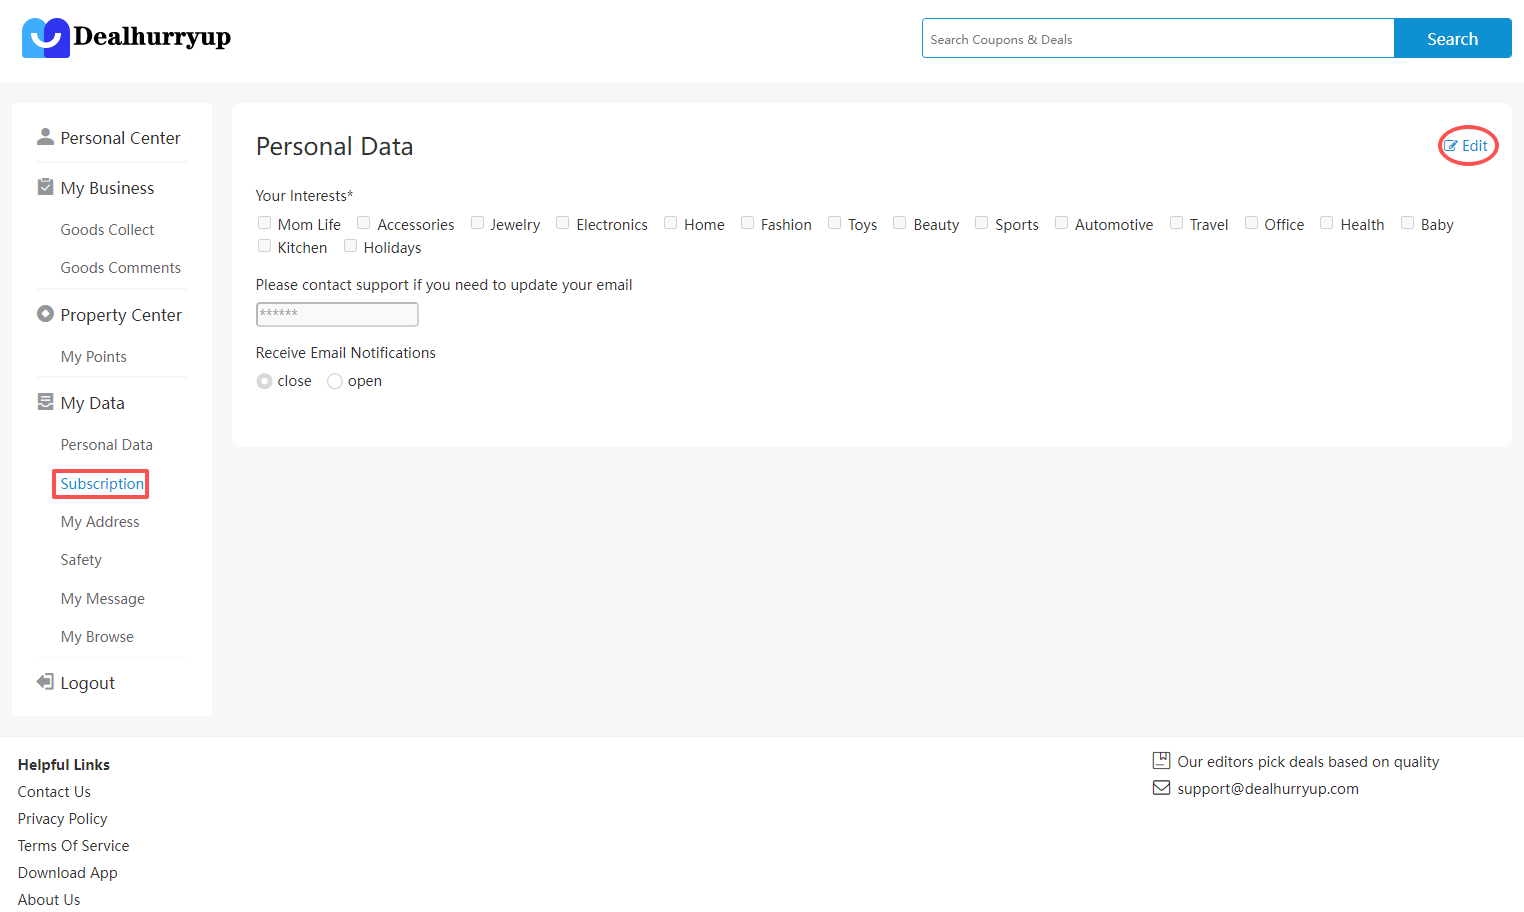Image resolution: width=1524 pixels, height=912 pixels.
Task: Click the Edit pencil icon
Action: pos(1451,146)
